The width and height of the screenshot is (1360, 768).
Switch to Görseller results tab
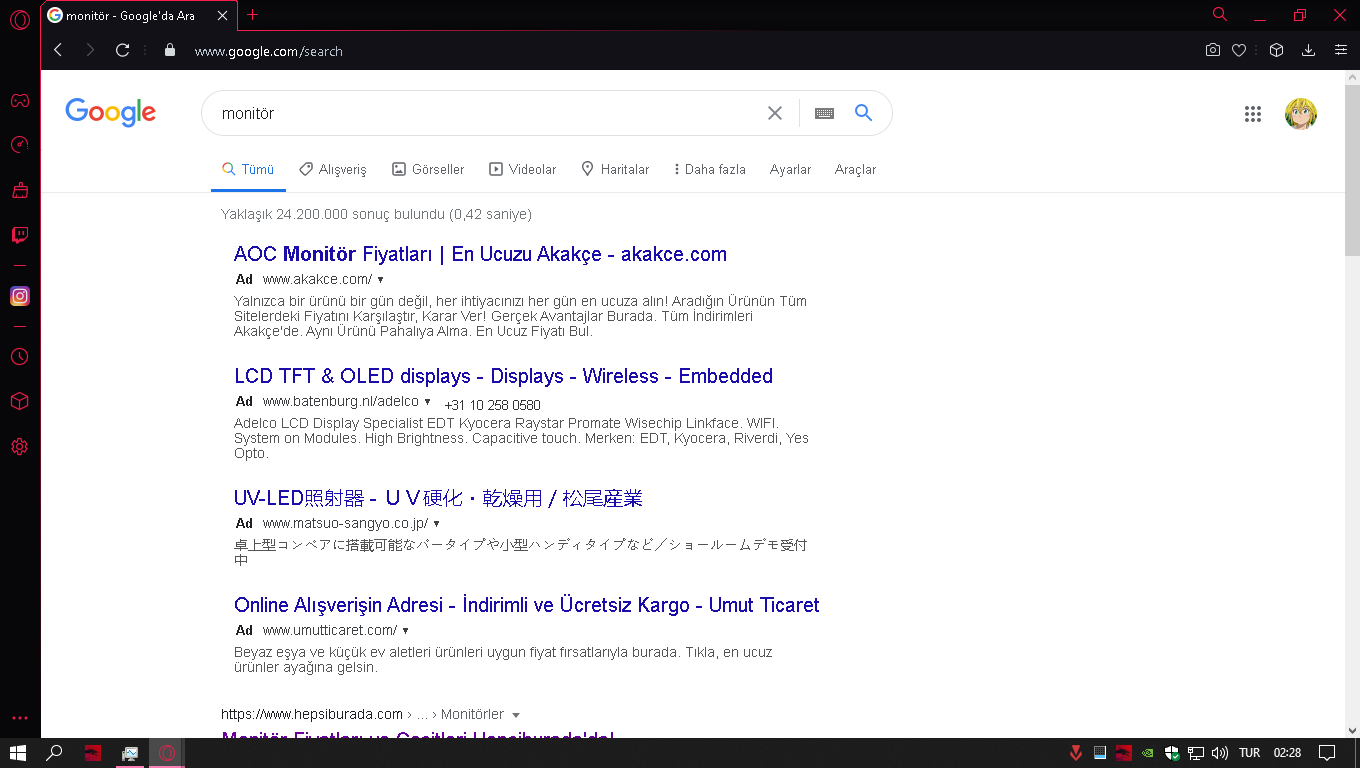[428, 170]
